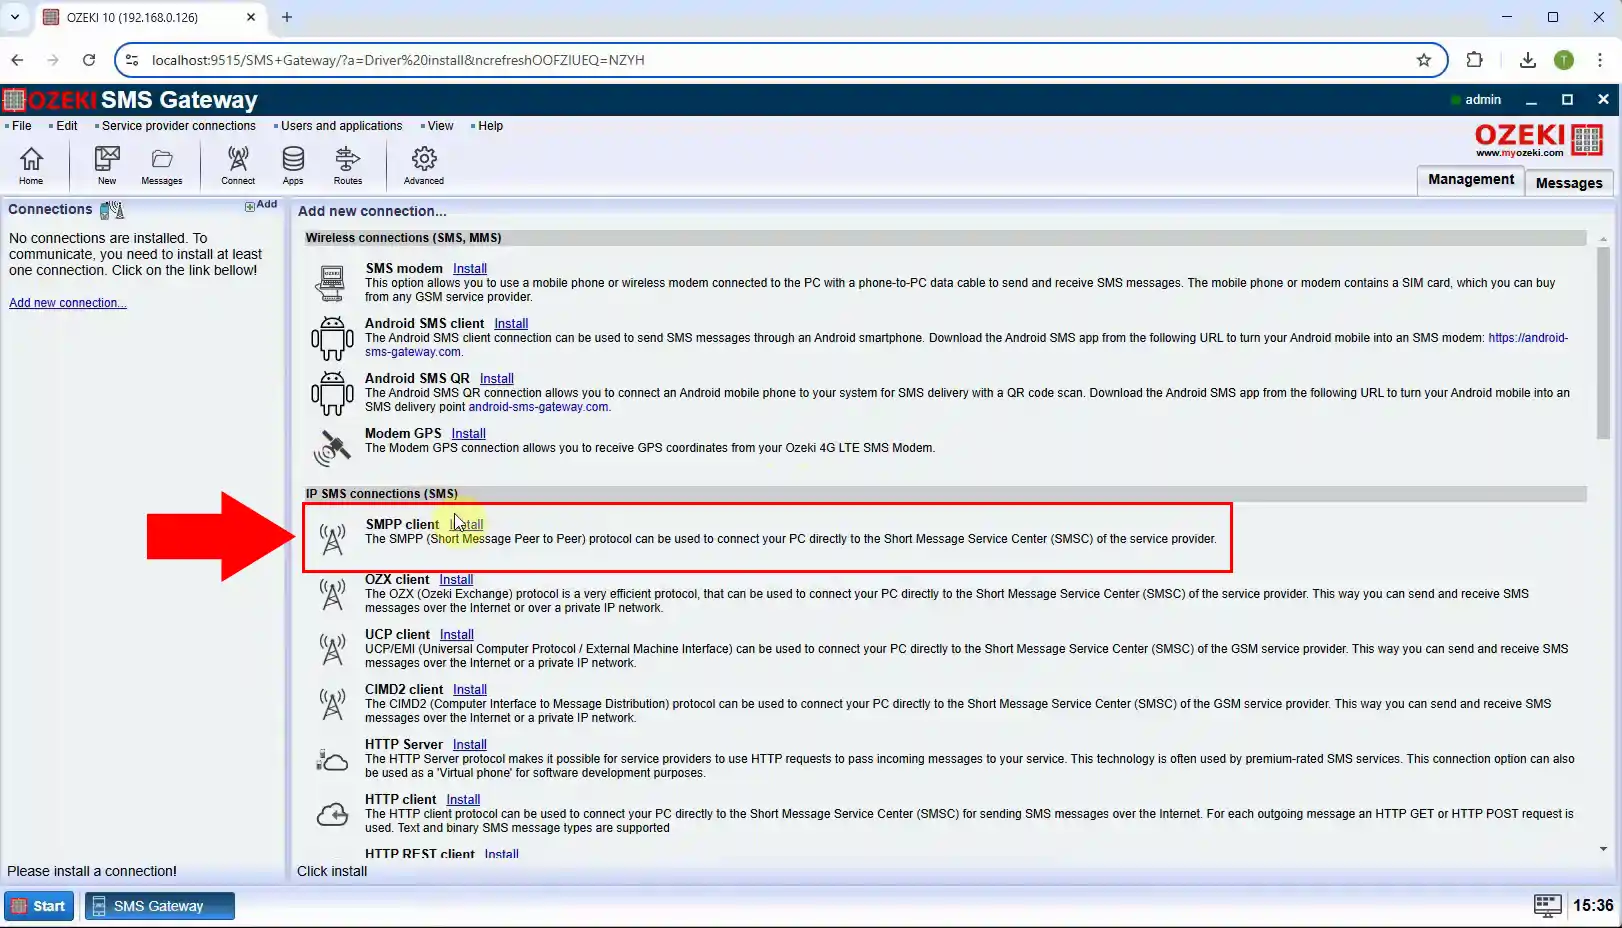Click the Add new connection link
The height and width of the screenshot is (928, 1622).
pos(68,303)
